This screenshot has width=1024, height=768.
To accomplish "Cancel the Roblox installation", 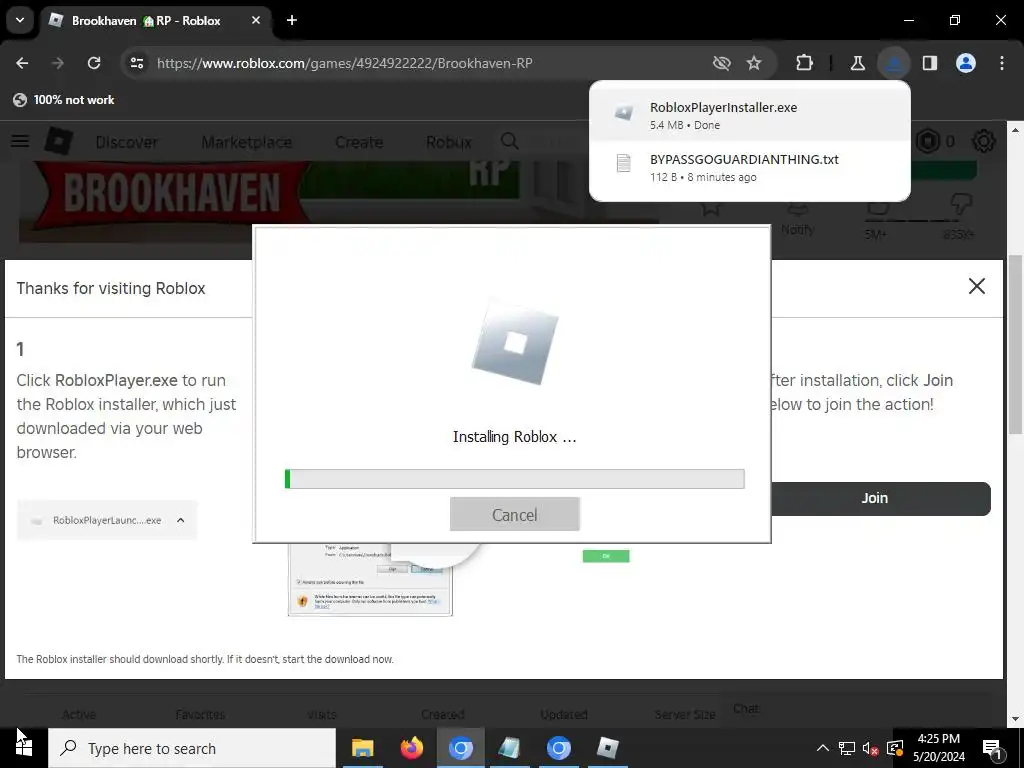I will (515, 515).
